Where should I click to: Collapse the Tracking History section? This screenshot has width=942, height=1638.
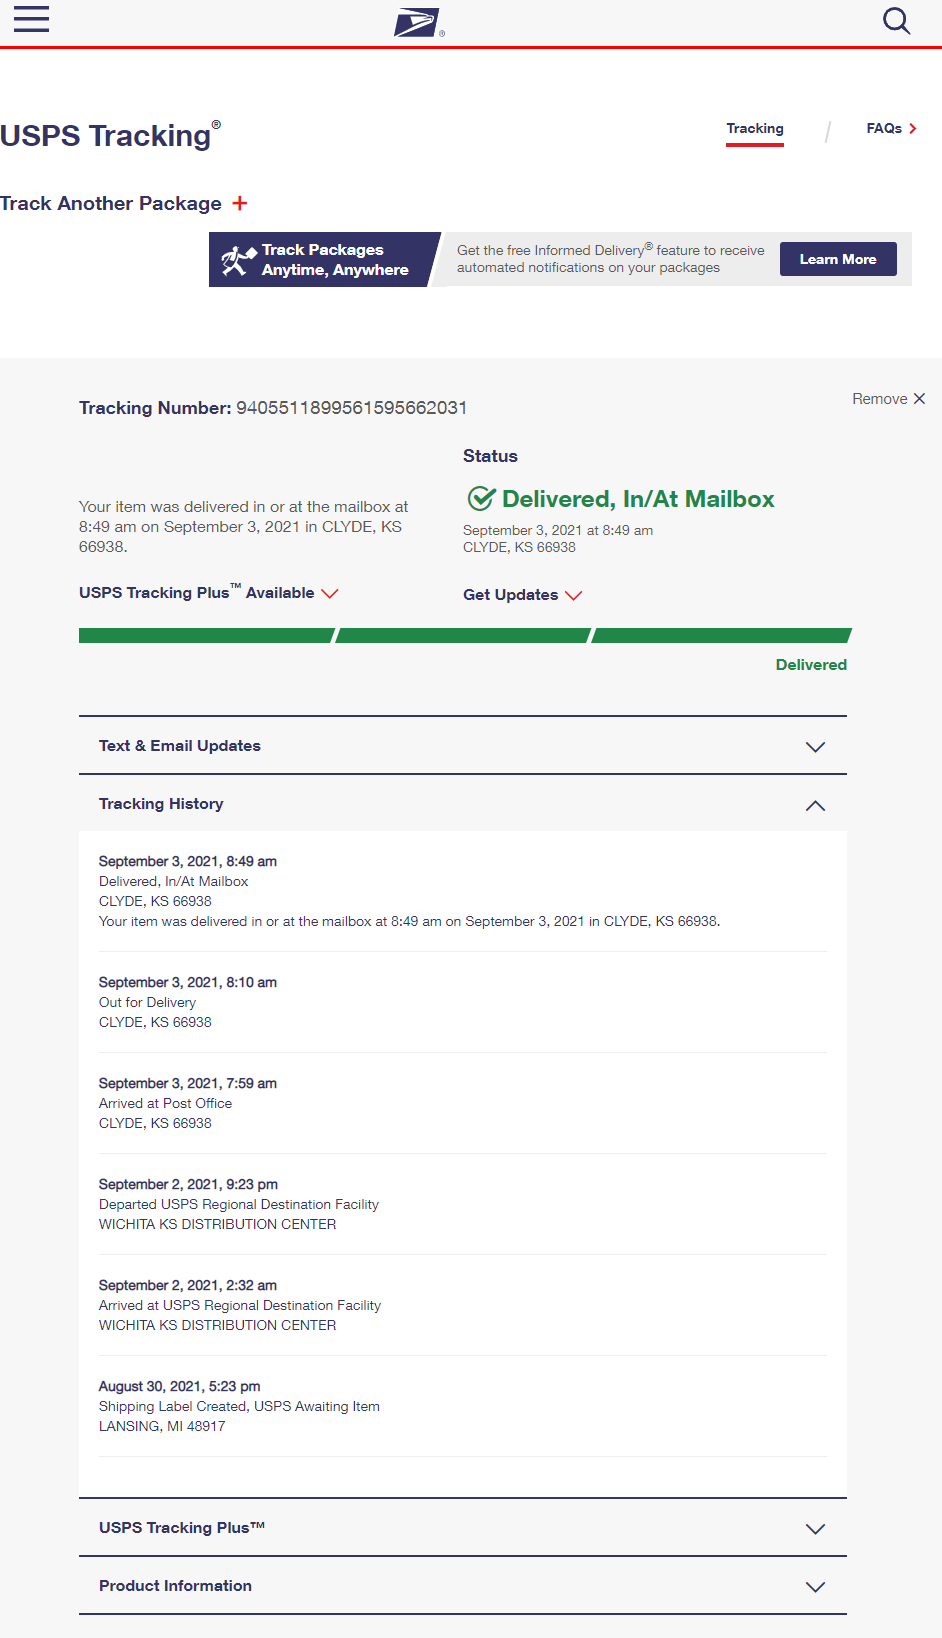(x=815, y=805)
